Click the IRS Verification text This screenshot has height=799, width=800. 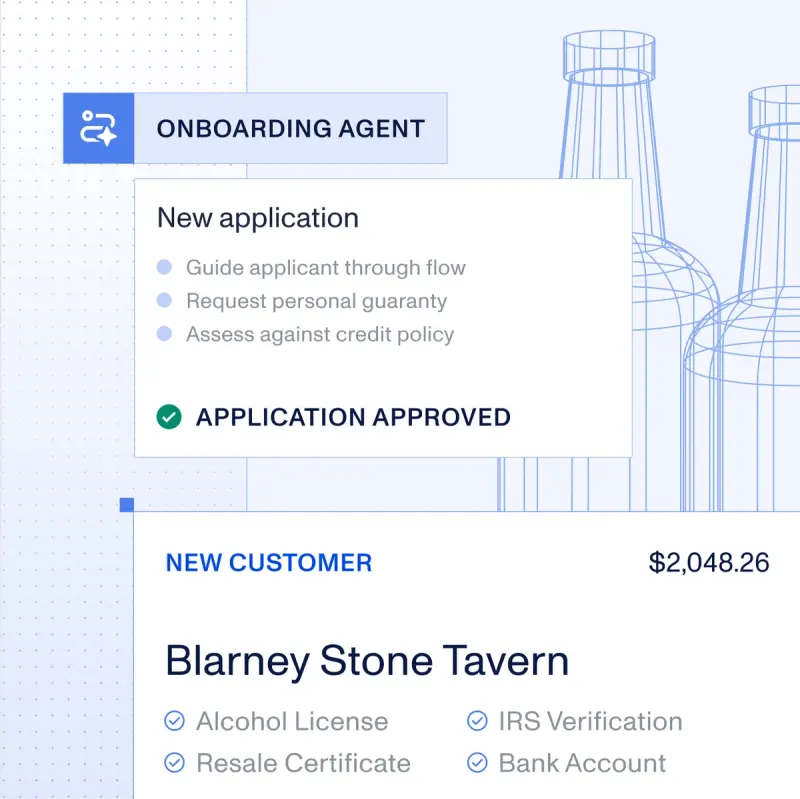tap(591, 721)
